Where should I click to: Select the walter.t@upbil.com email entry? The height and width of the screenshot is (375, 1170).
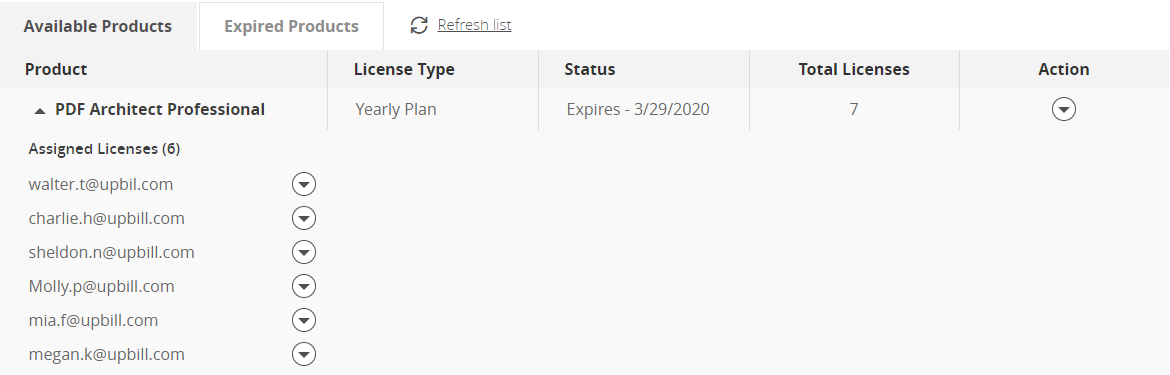point(101,184)
